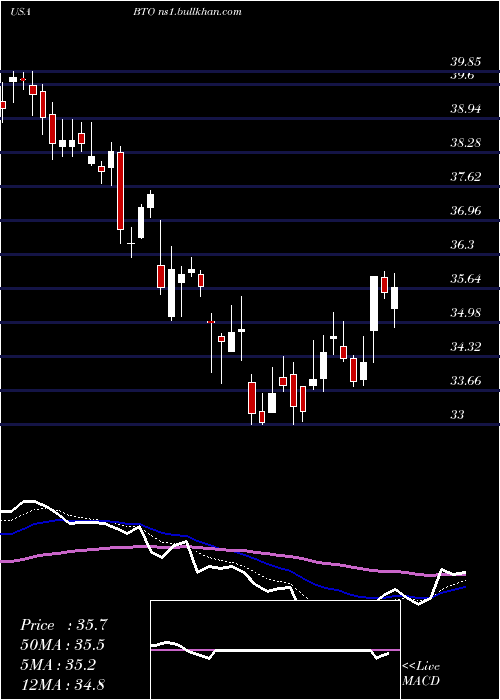Click the tall white candle reaching 35.64
Screen dimensions: 500x700
click(x=374, y=304)
